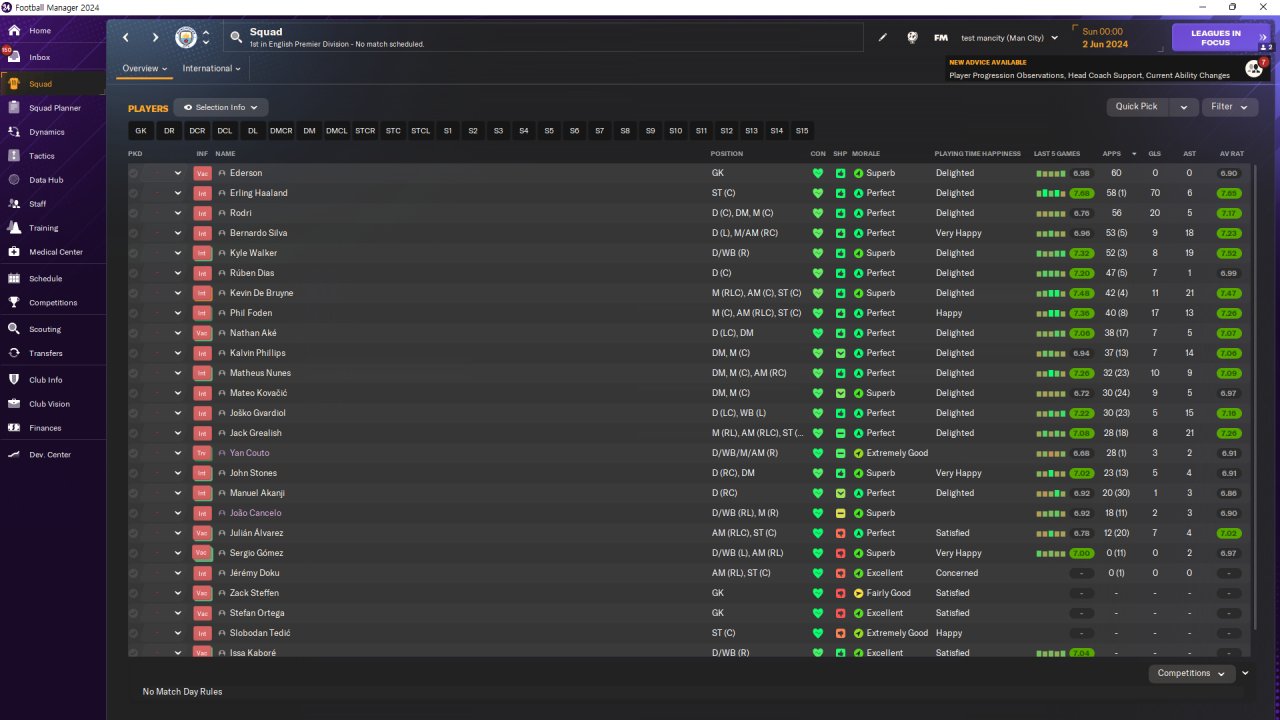Open the Club Info shield icon
Image resolution: width=1280 pixels, height=720 pixels.
pos(14,380)
